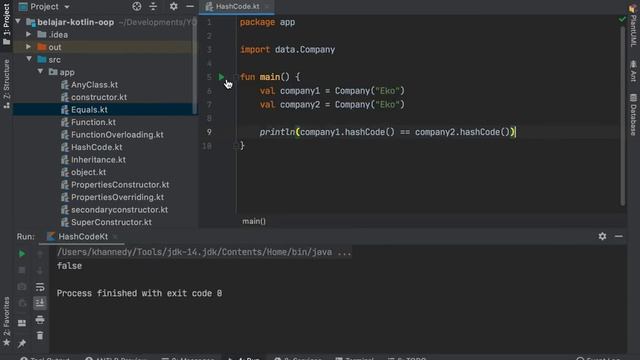This screenshot has width=640, height=360.
Task: Collapse all in Project panel
Action: 153,7
